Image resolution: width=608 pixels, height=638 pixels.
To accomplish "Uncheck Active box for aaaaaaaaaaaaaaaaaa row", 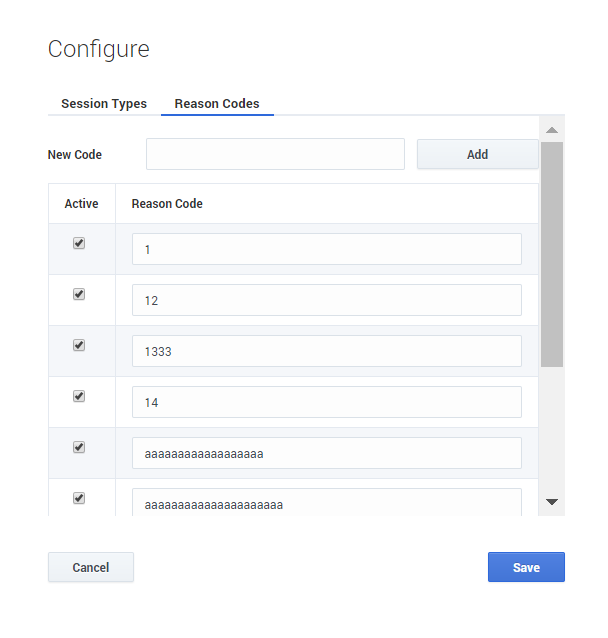I will click(x=79, y=447).
